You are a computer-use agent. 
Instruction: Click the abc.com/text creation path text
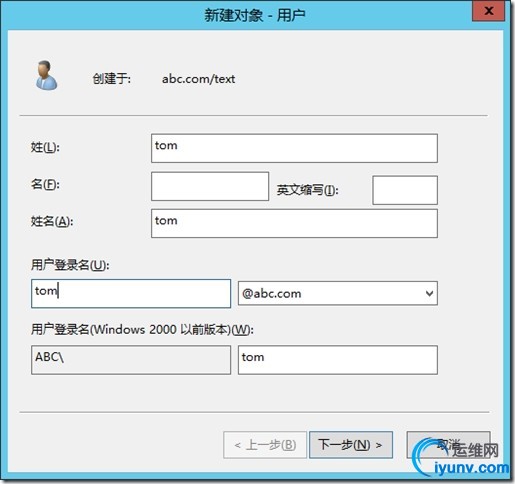(199, 79)
